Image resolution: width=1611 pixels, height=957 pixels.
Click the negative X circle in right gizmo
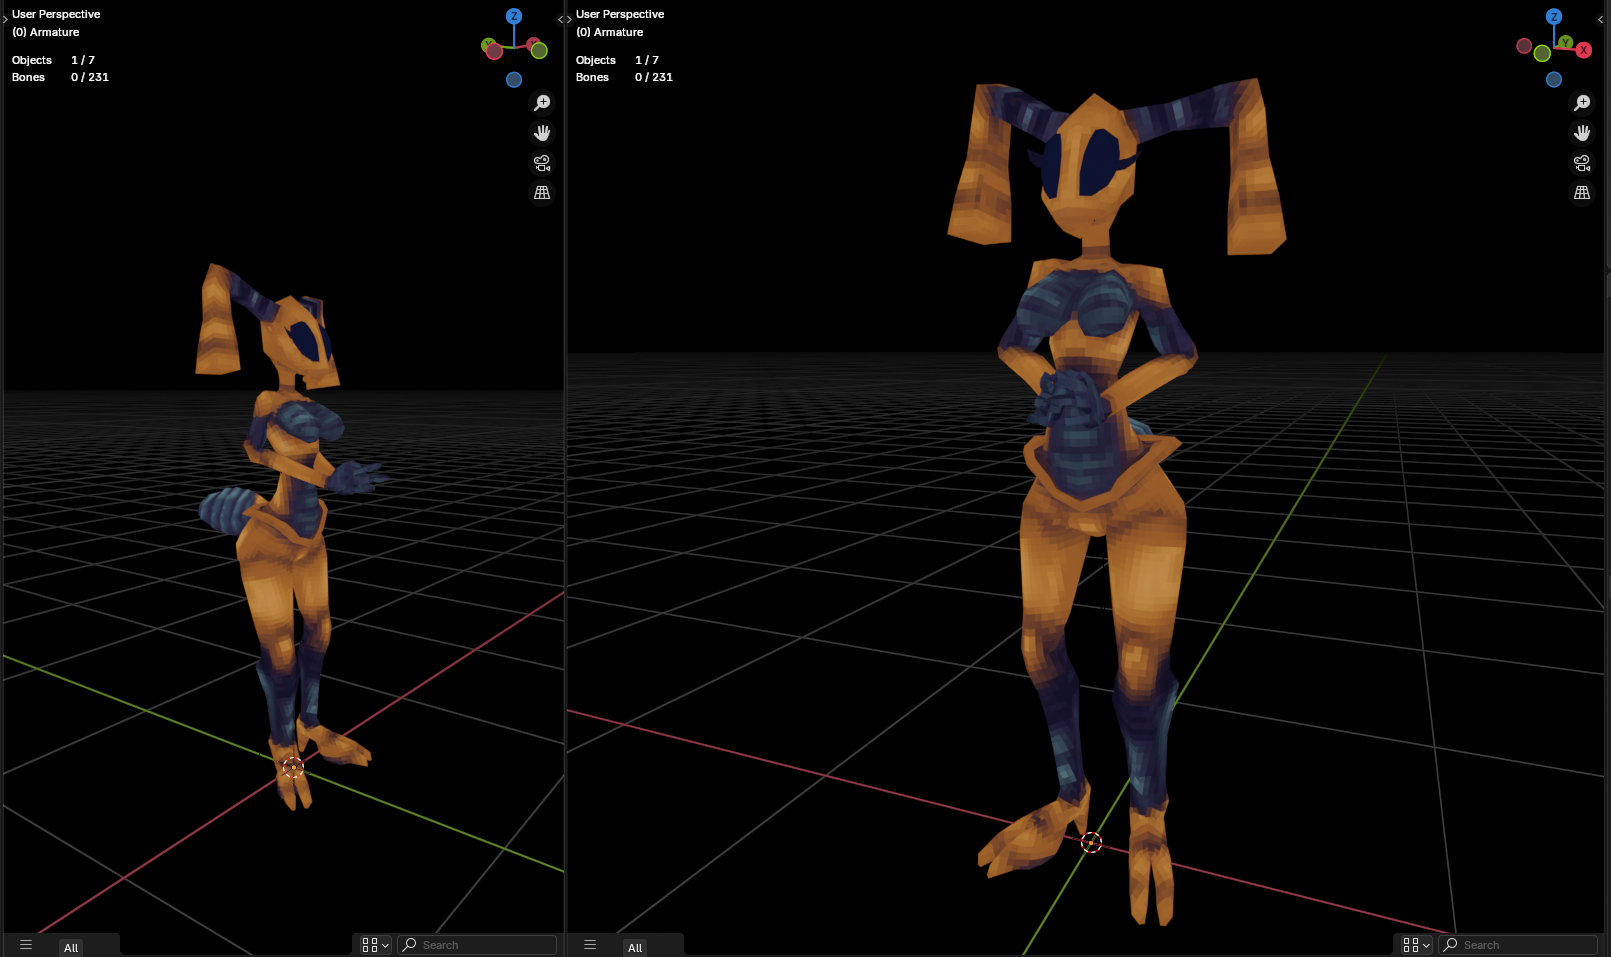1524,46
